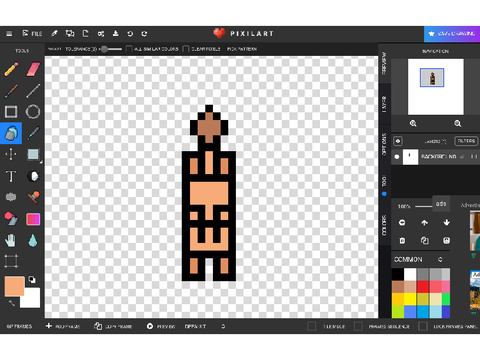Select the Move tool
The height and width of the screenshot is (360, 480).
[11, 155]
